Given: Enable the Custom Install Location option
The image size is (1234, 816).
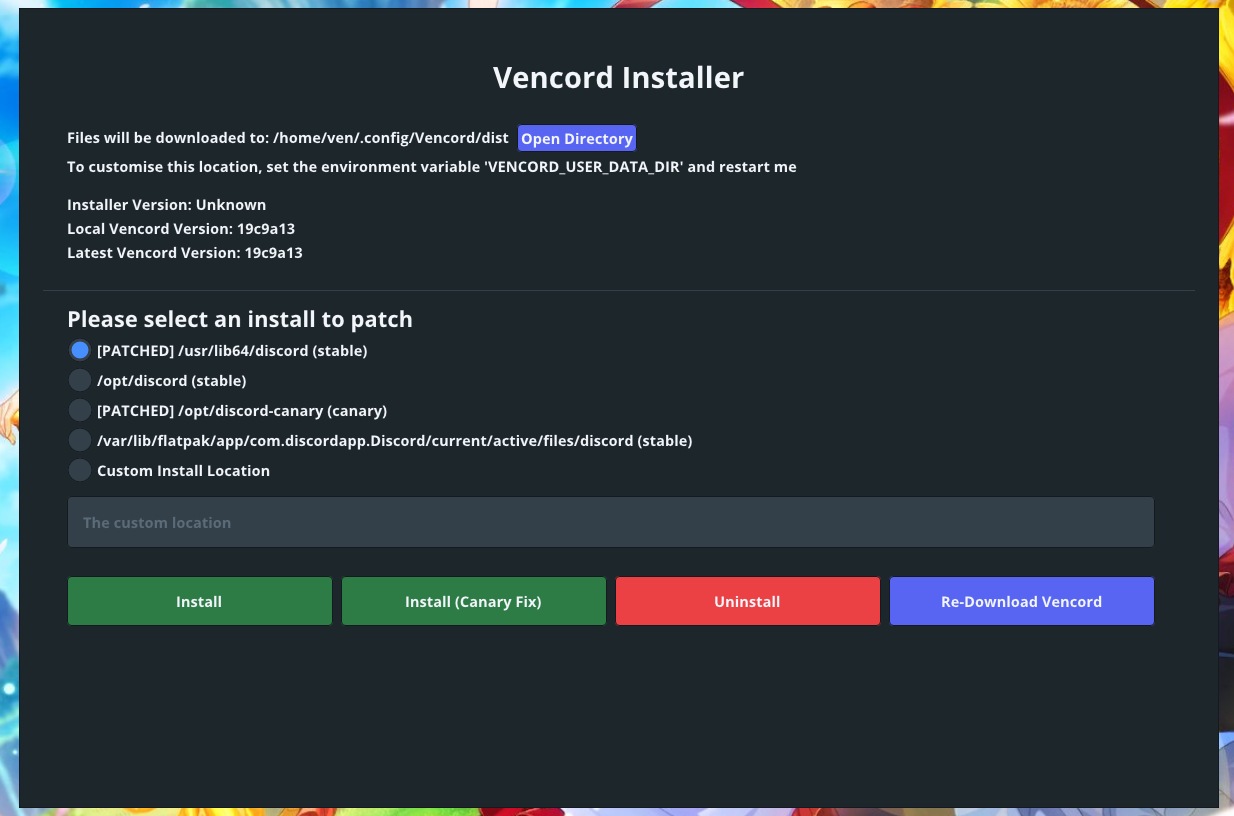Looking at the screenshot, I should point(80,470).
